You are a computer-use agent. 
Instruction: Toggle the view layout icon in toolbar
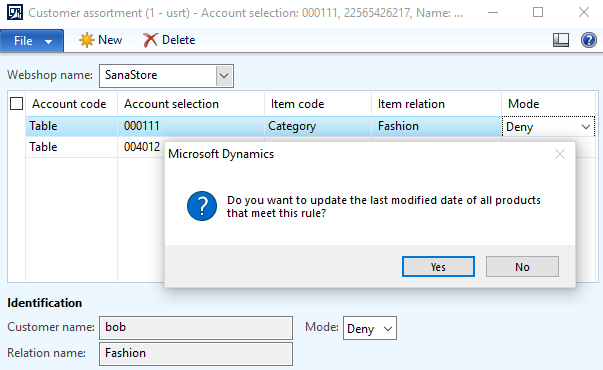click(561, 40)
